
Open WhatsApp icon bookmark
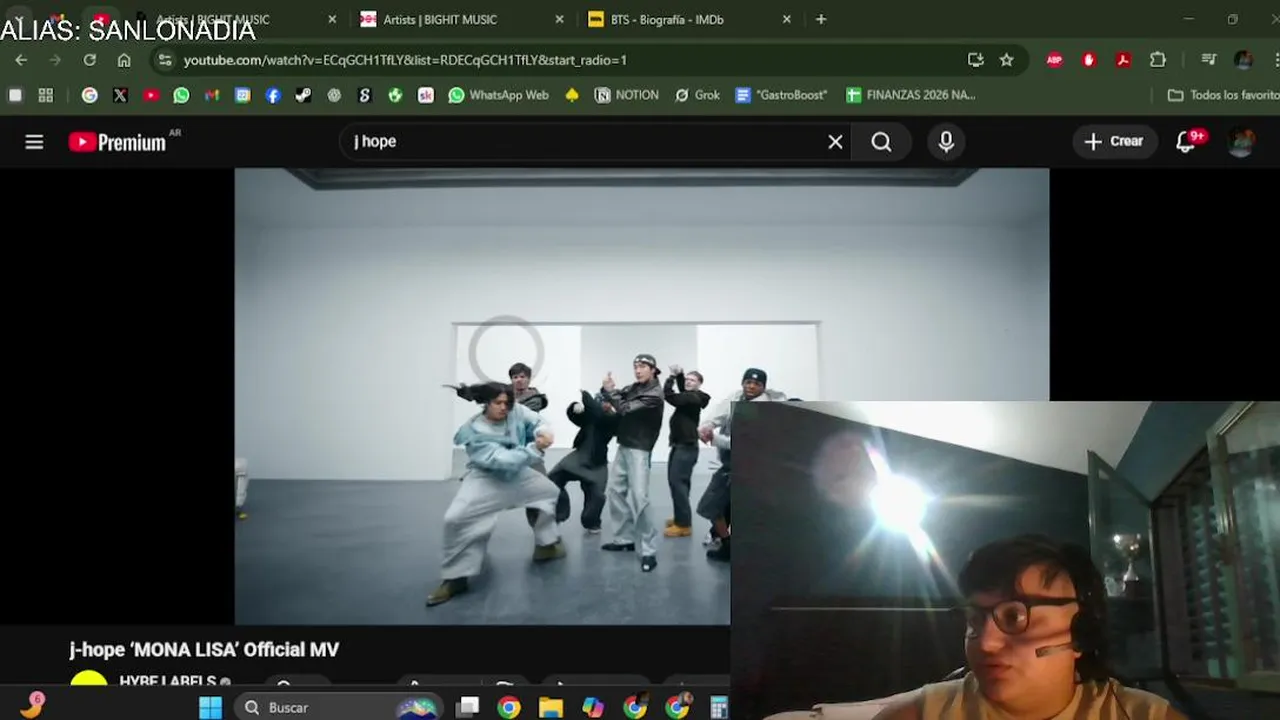click(x=181, y=95)
